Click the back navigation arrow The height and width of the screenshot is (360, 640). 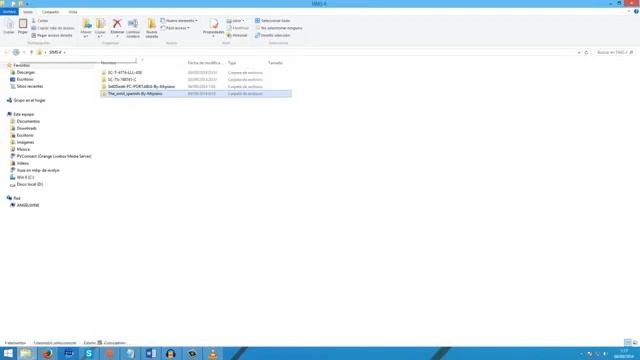[6, 52]
